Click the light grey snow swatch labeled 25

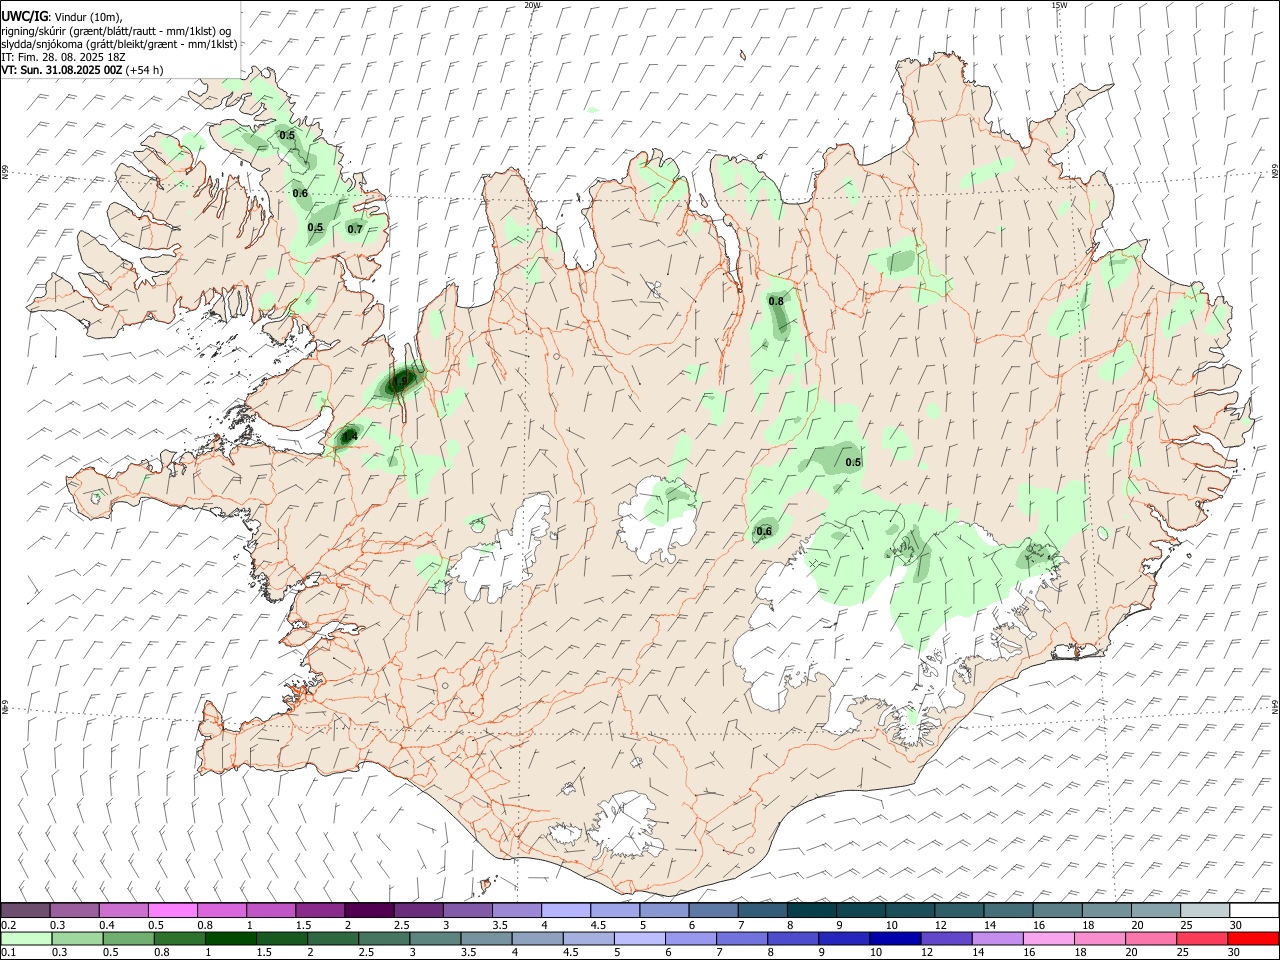pyautogui.click(x=1204, y=911)
